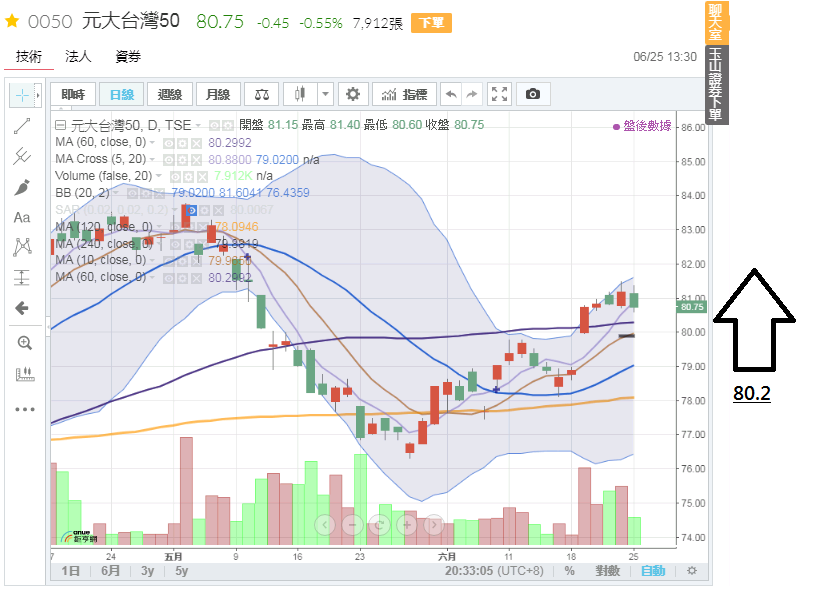Click the orange 下單 order button
830x600 pixels.
[431, 23]
